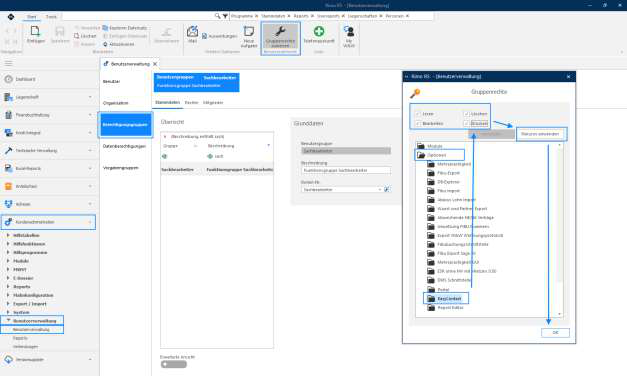Click the Kundenadministration icon in sidebar
This screenshot has width=627, height=376.
[8, 222]
